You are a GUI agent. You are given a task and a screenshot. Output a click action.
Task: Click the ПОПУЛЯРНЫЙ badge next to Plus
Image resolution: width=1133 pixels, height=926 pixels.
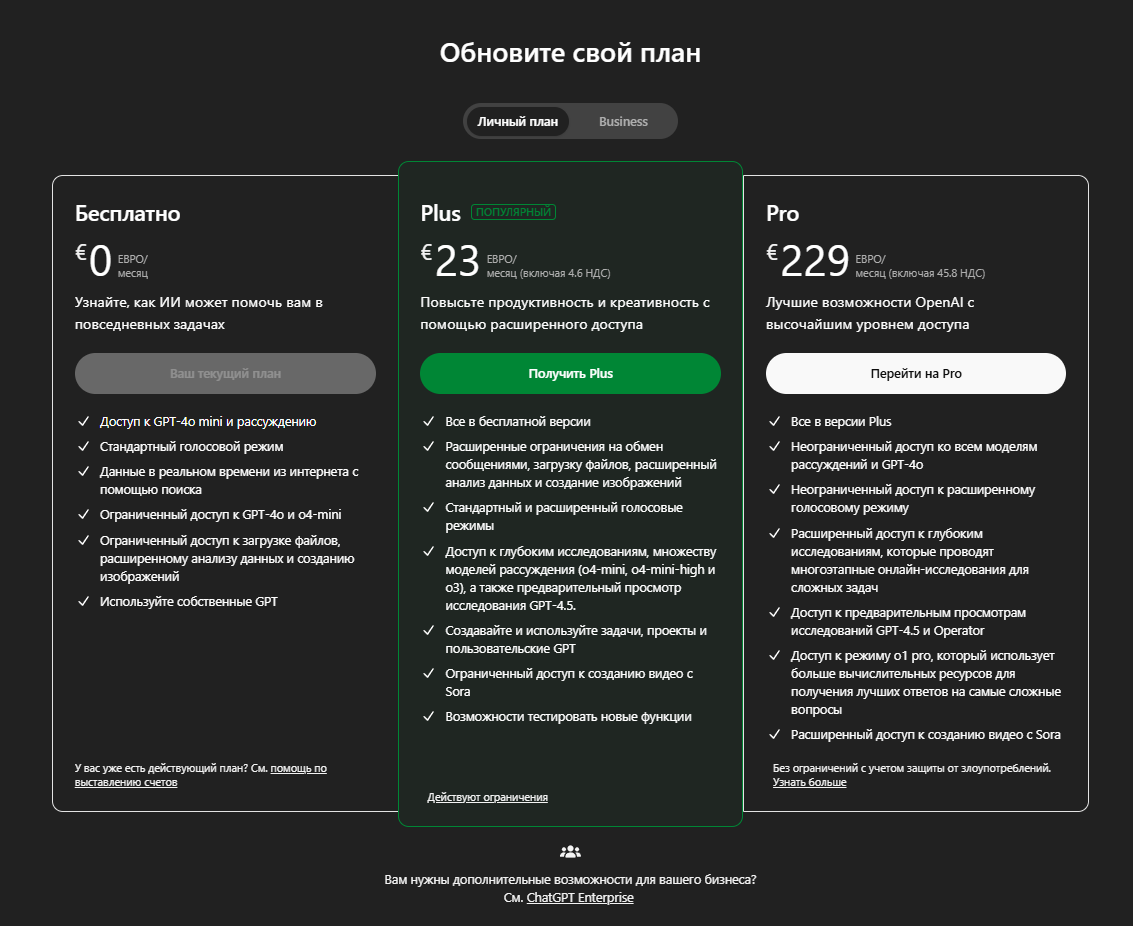pyautogui.click(x=513, y=212)
